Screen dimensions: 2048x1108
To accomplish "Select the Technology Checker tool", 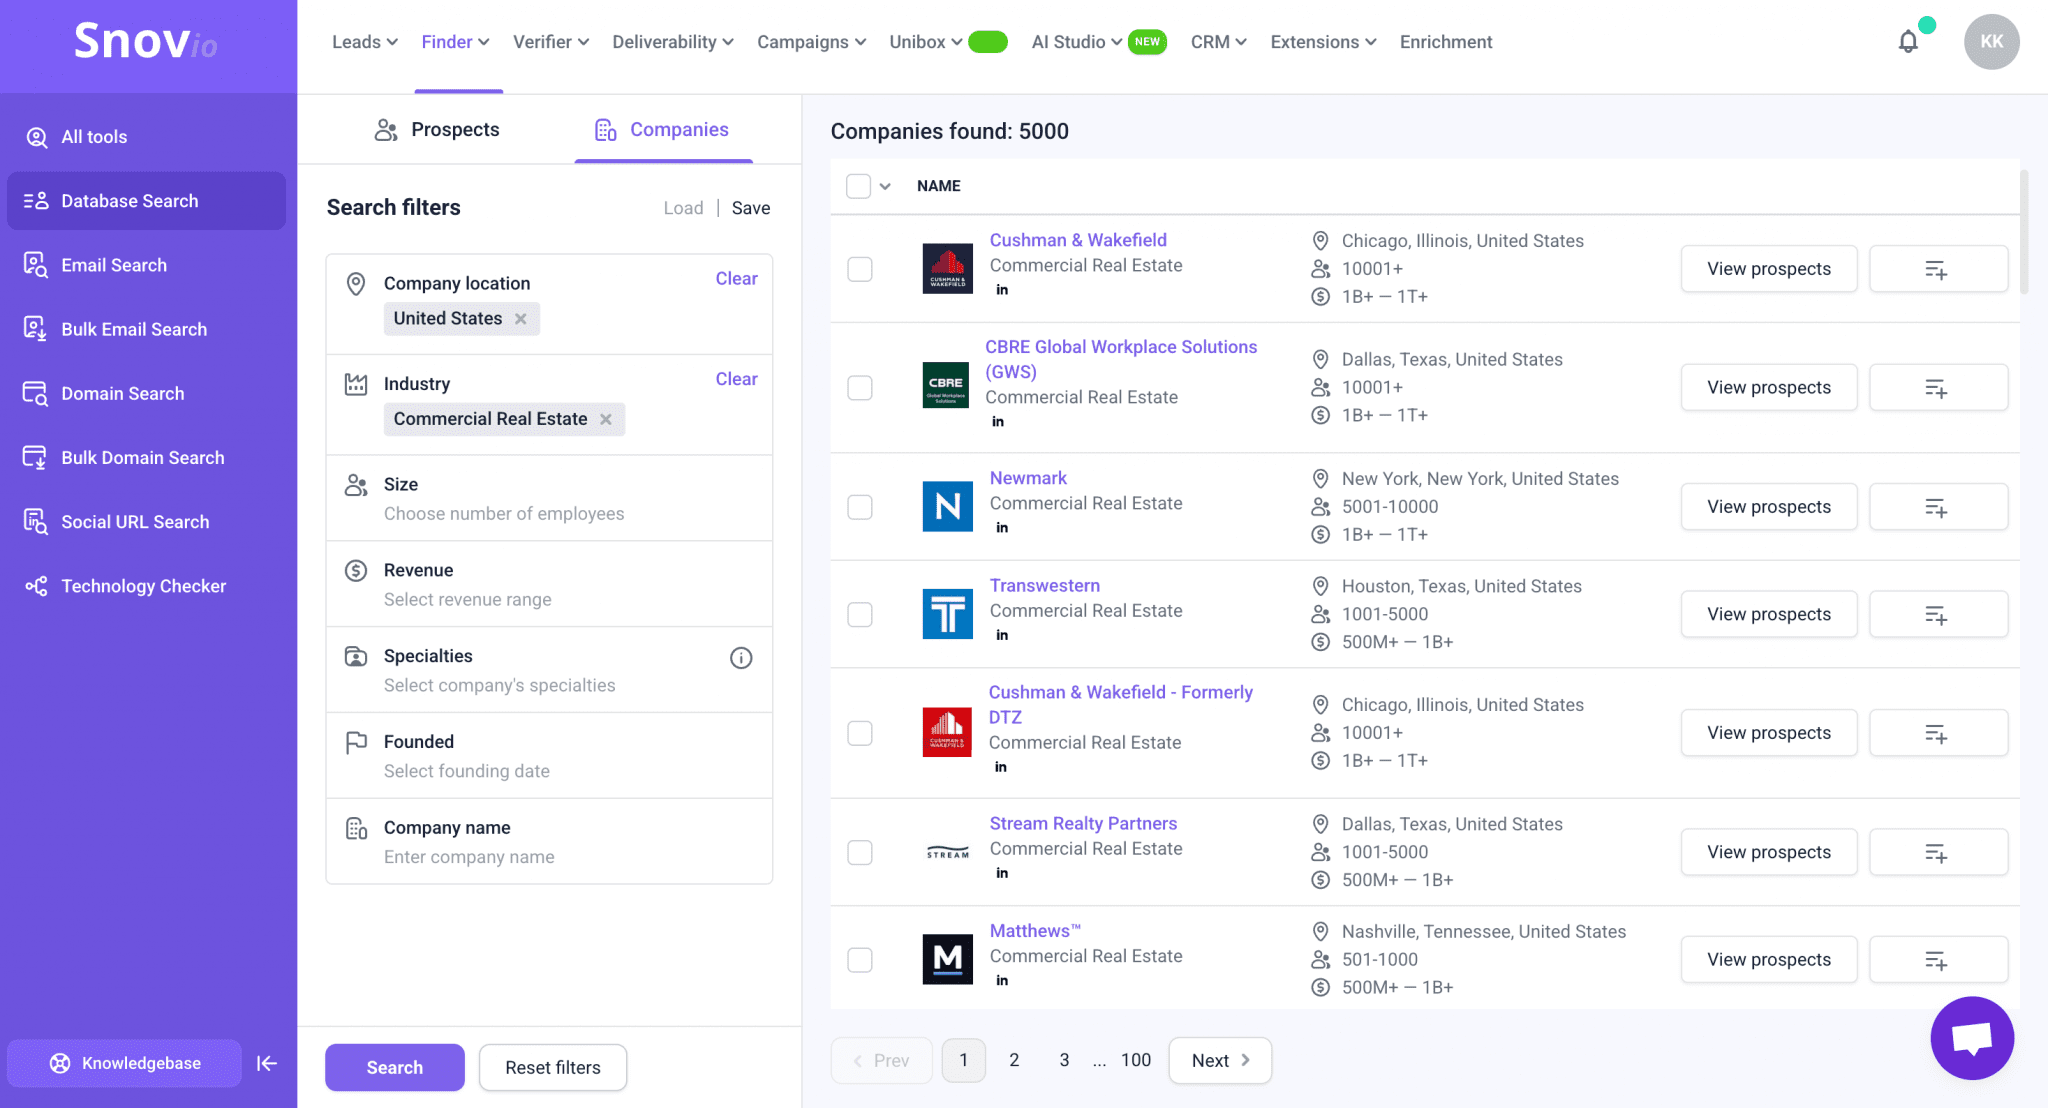I will click(x=143, y=585).
